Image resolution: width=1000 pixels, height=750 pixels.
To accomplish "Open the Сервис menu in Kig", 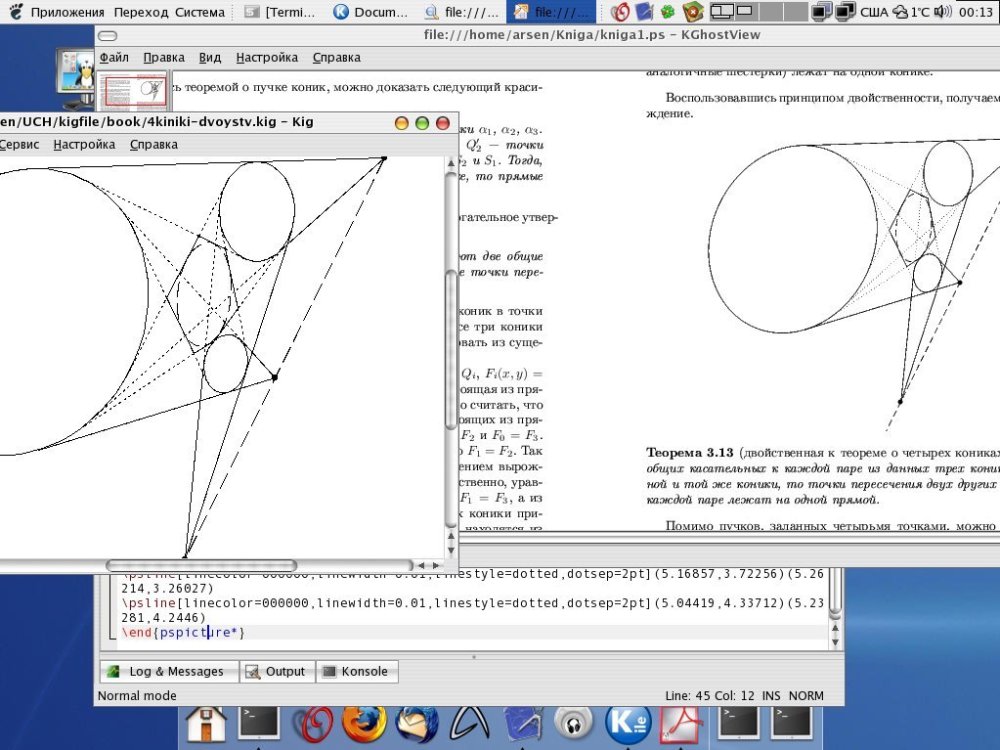I will pos(18,145).
